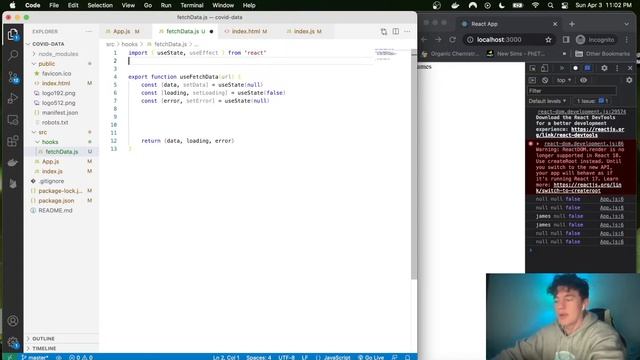Open the browser tab search dropdown

click(627, 24)
